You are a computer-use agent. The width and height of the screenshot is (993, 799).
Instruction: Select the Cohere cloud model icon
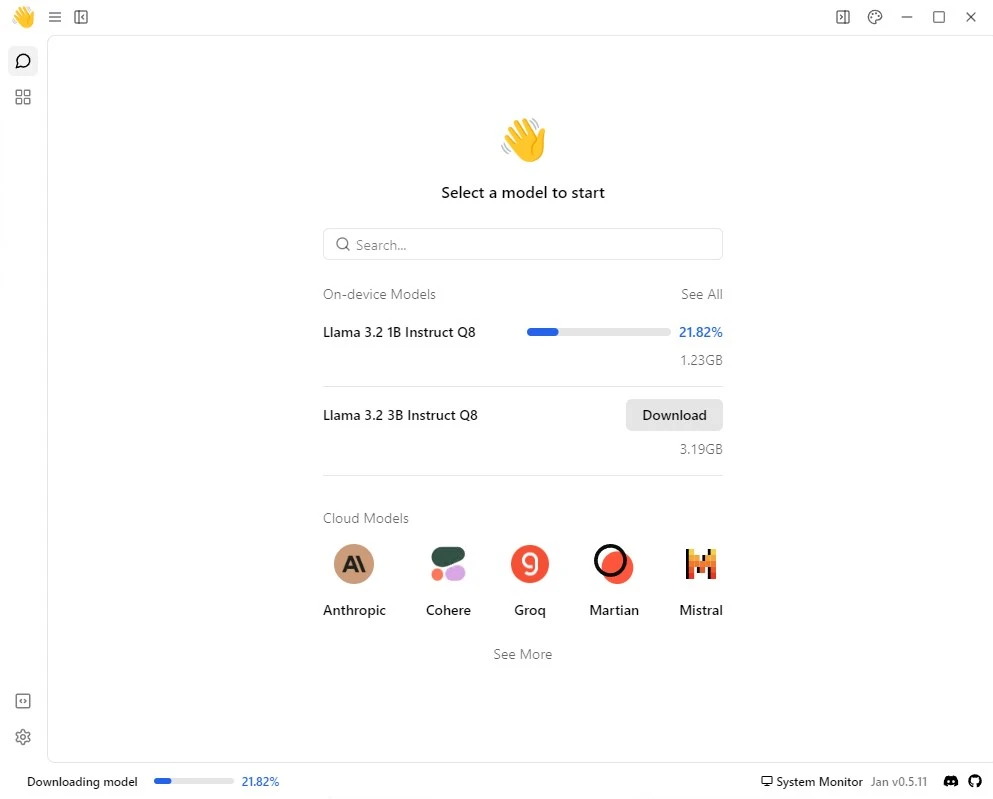pos(448,564)
